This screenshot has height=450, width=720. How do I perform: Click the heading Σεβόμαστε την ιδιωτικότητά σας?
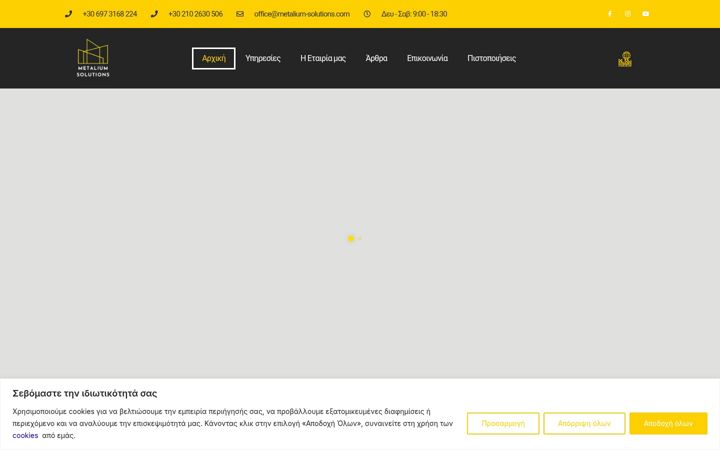[85, 393]
